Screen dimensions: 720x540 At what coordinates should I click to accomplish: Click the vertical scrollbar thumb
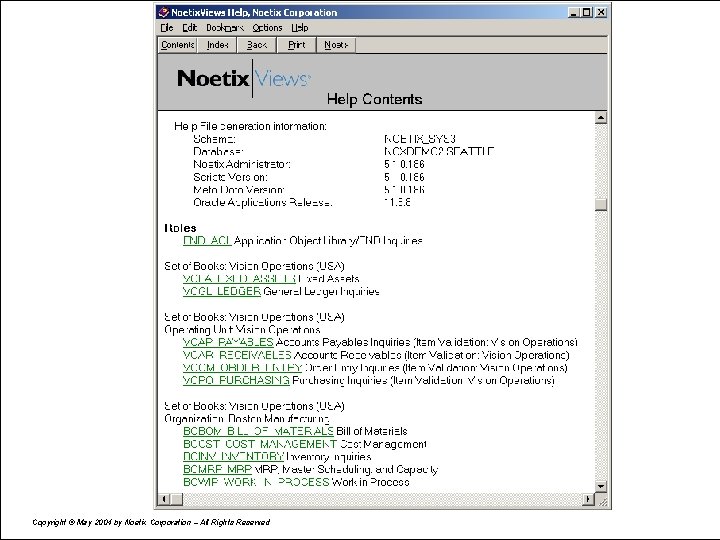[x=601, y=204]
